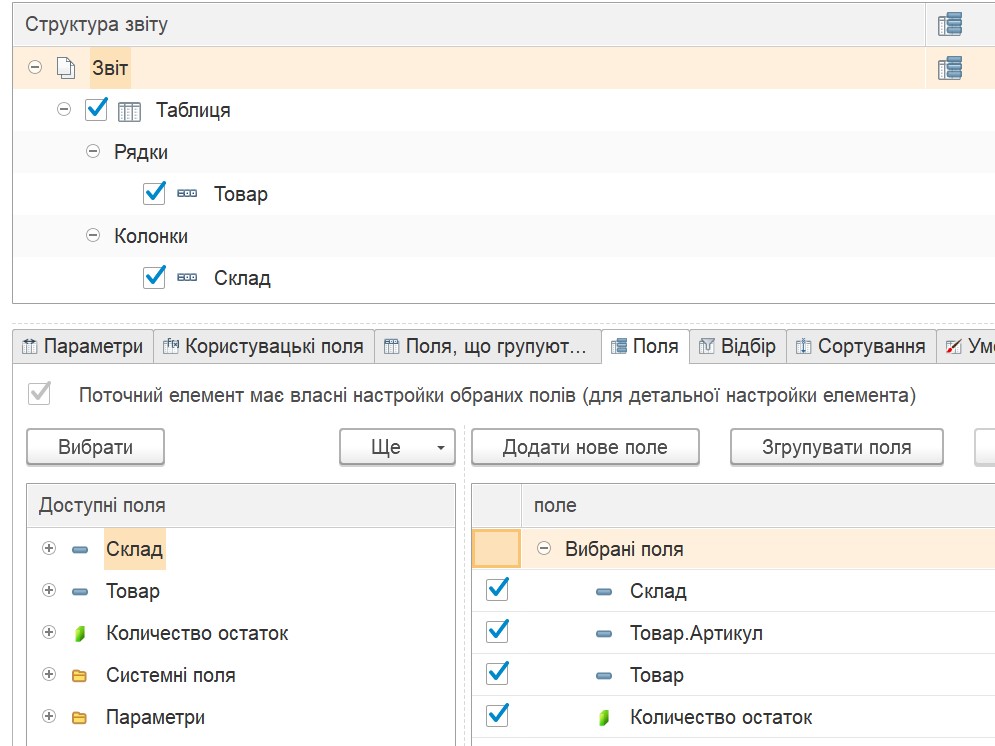Click the table icon beside Таблиця
The image size is (995, 746).
coord(129,112)
